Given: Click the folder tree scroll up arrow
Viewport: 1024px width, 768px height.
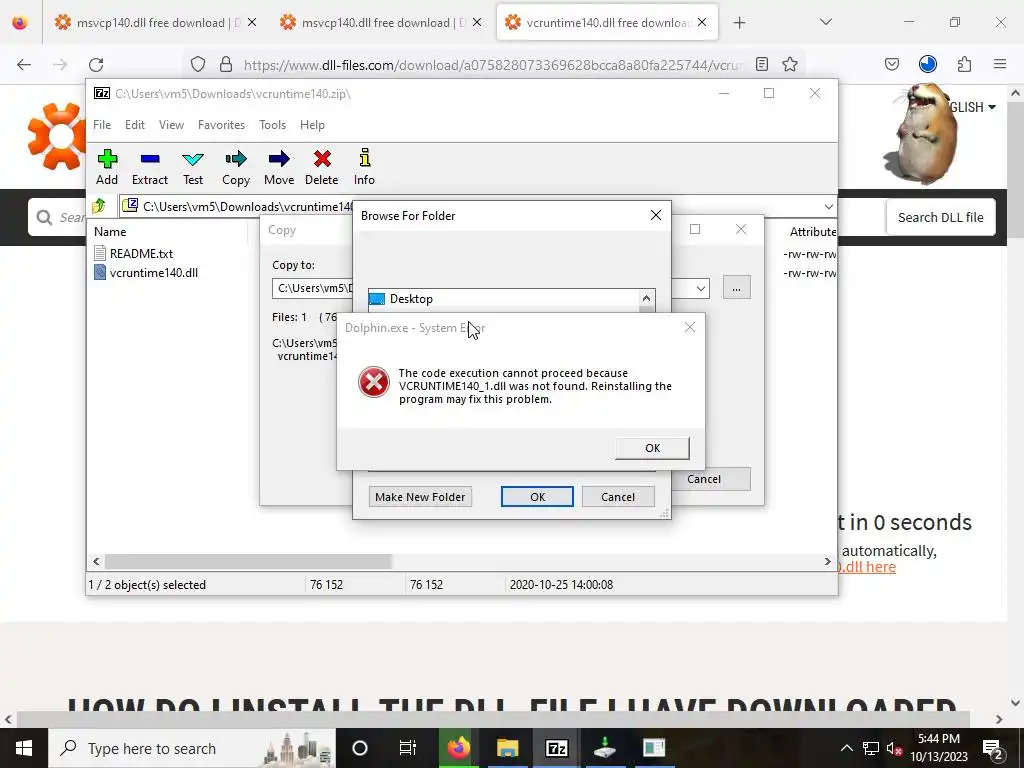Looking at the screenshot, I should [647, 298].
